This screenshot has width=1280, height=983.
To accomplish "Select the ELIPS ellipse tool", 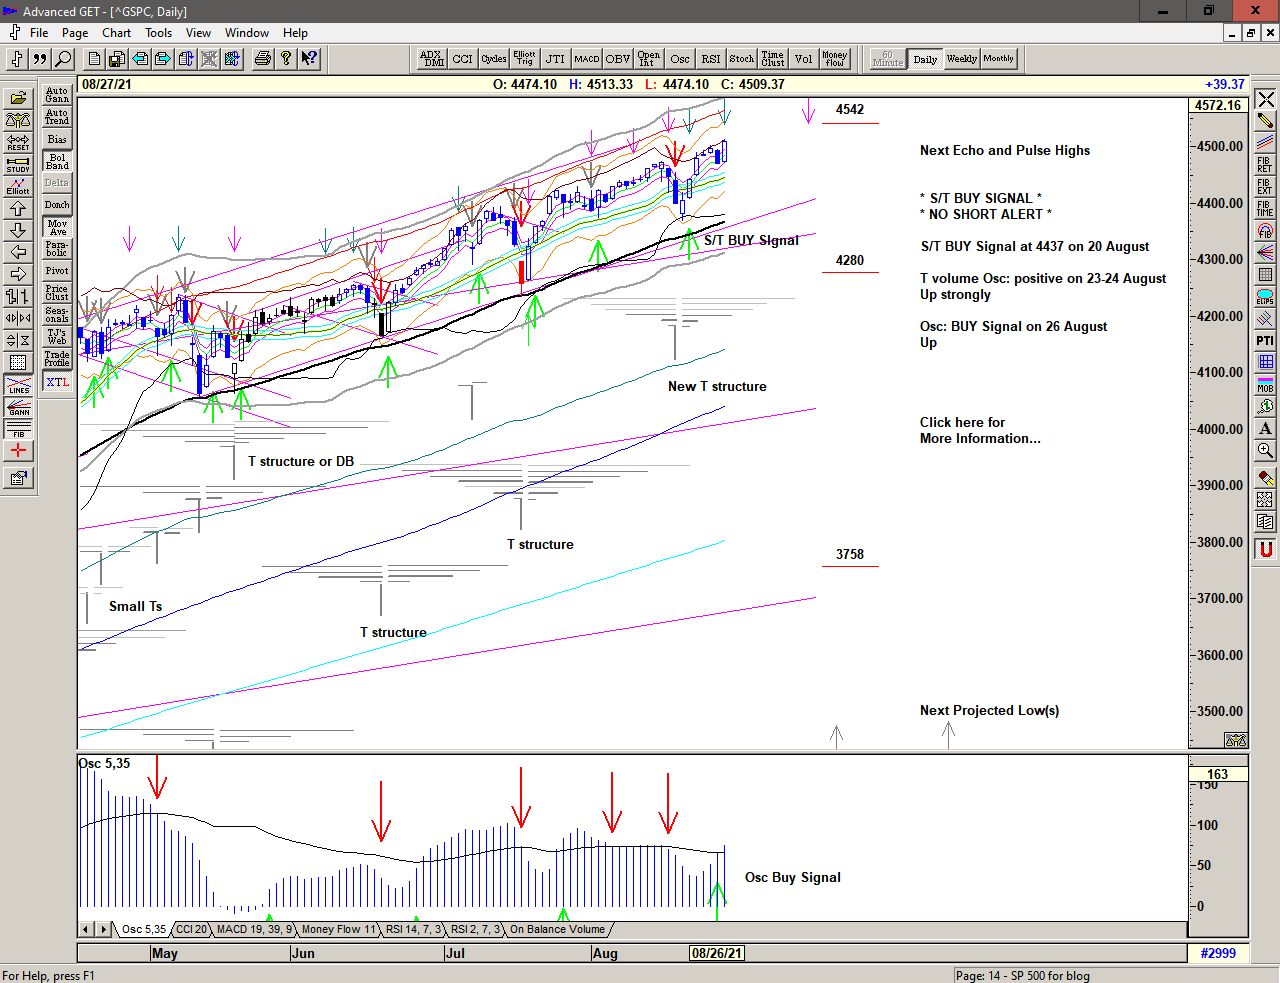I will pos(1265,296).
